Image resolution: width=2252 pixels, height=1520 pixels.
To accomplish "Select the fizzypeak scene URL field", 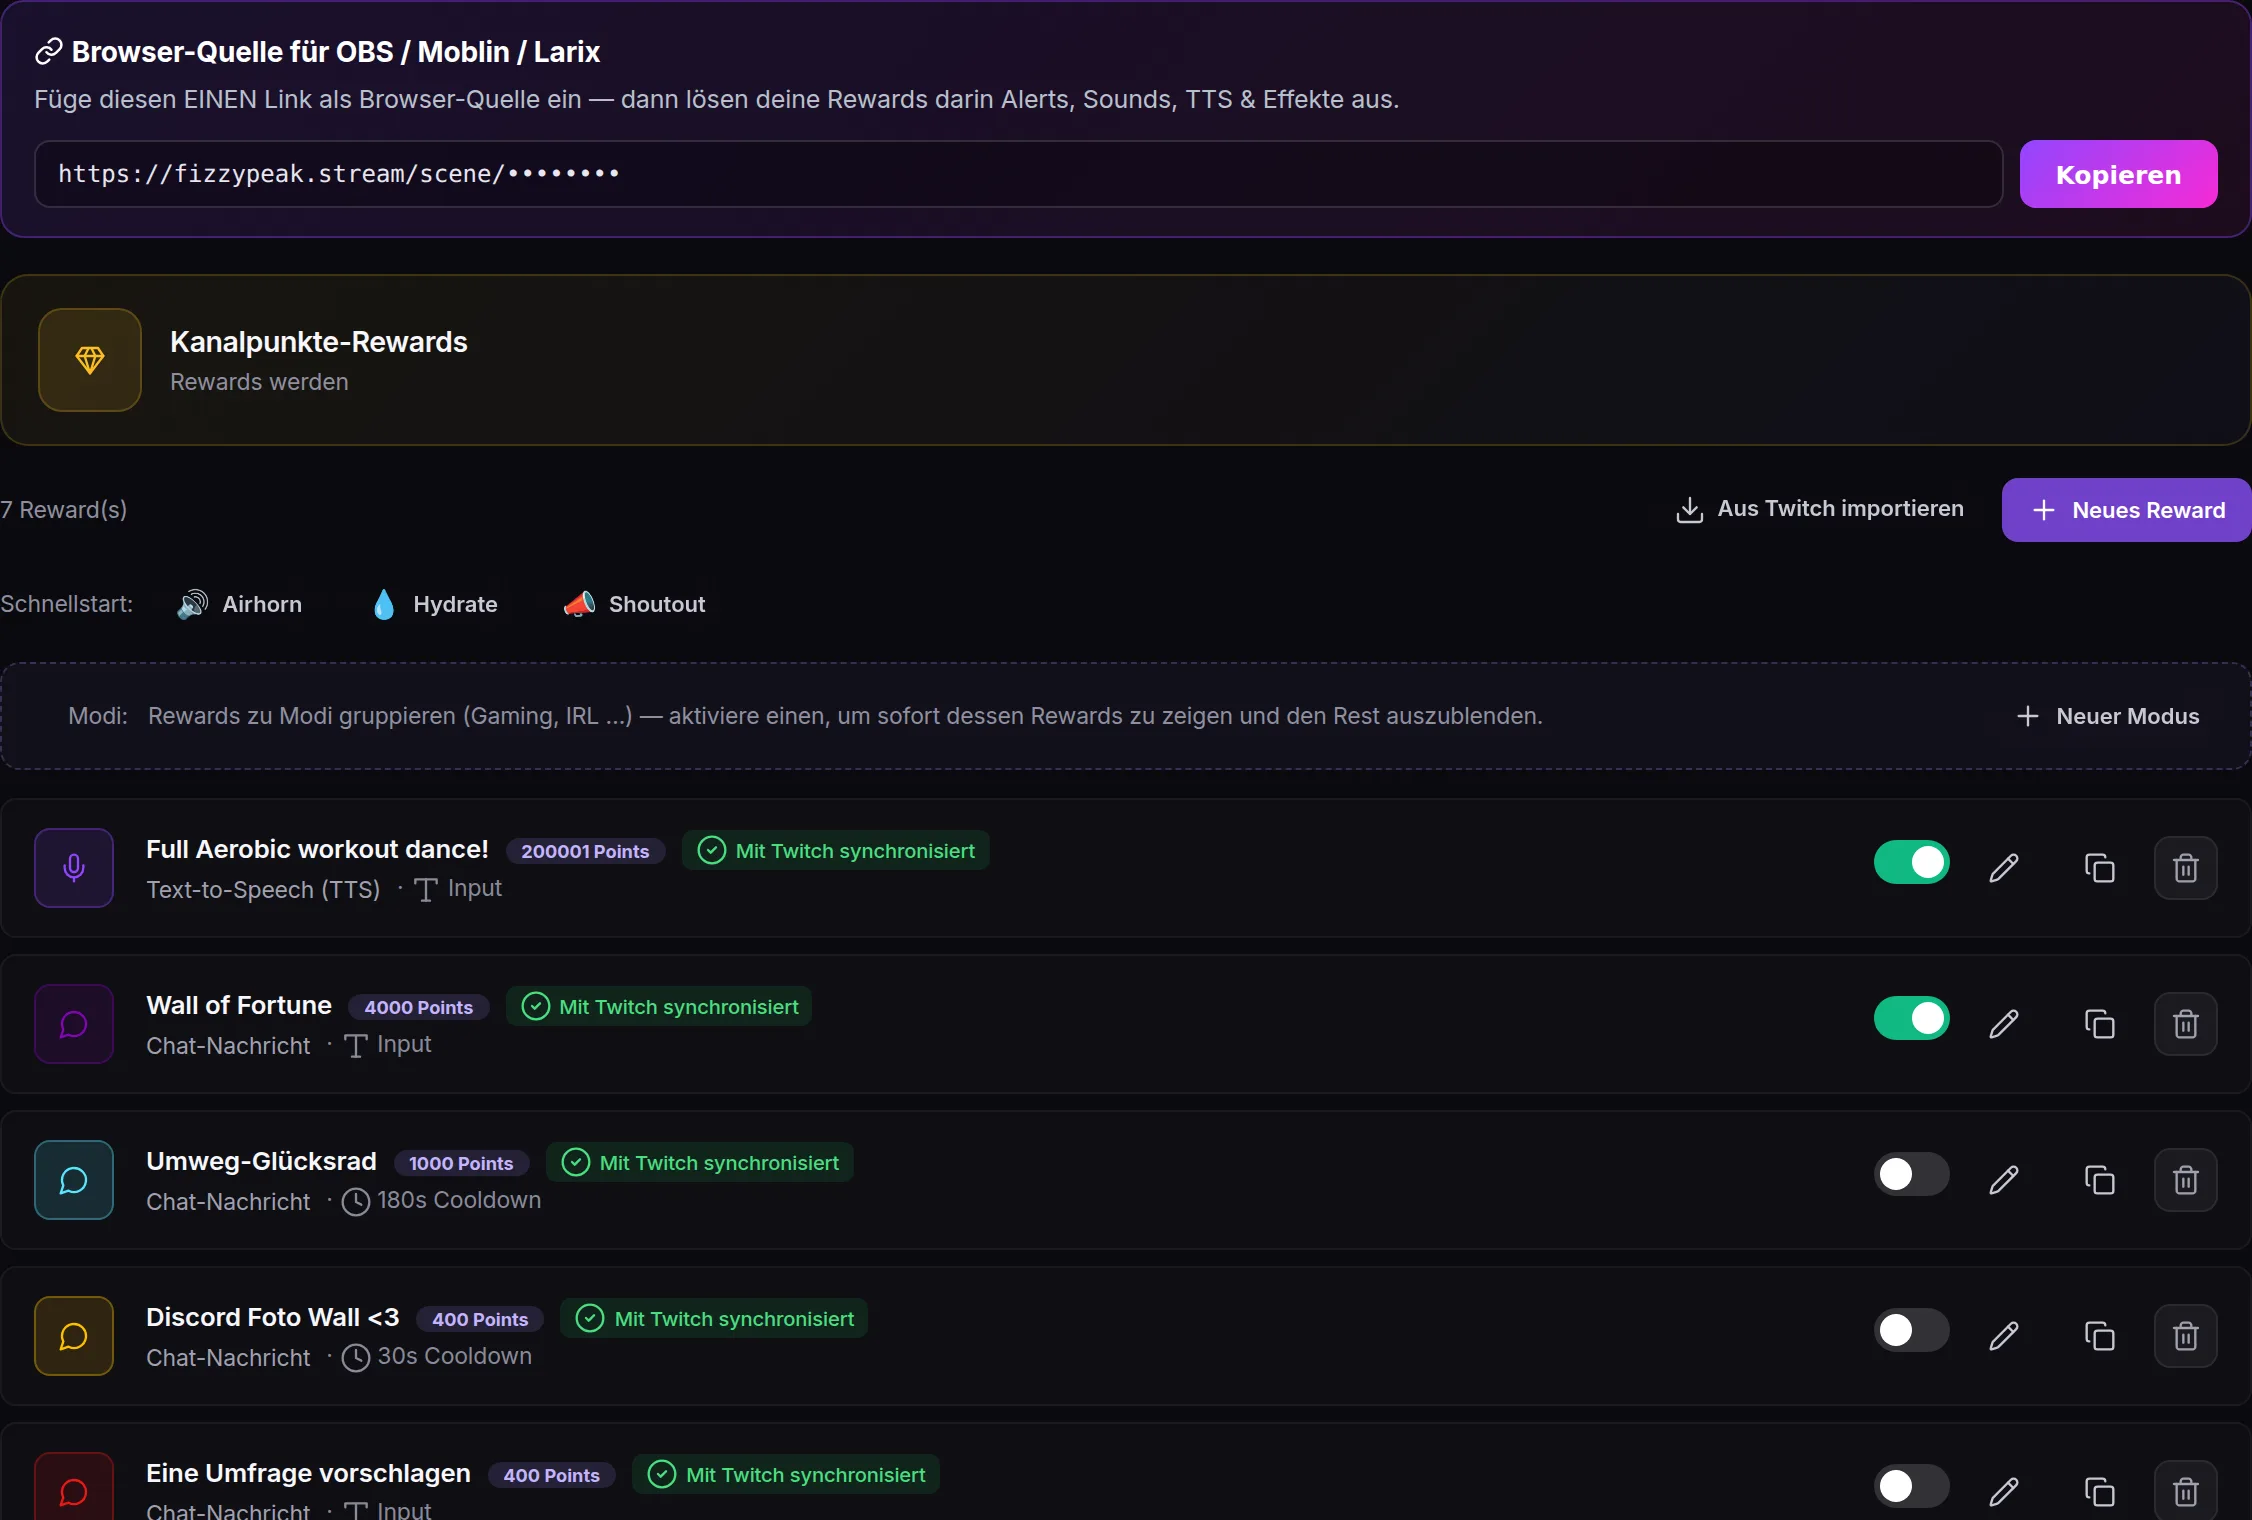I will click(x=1018, y=174).
